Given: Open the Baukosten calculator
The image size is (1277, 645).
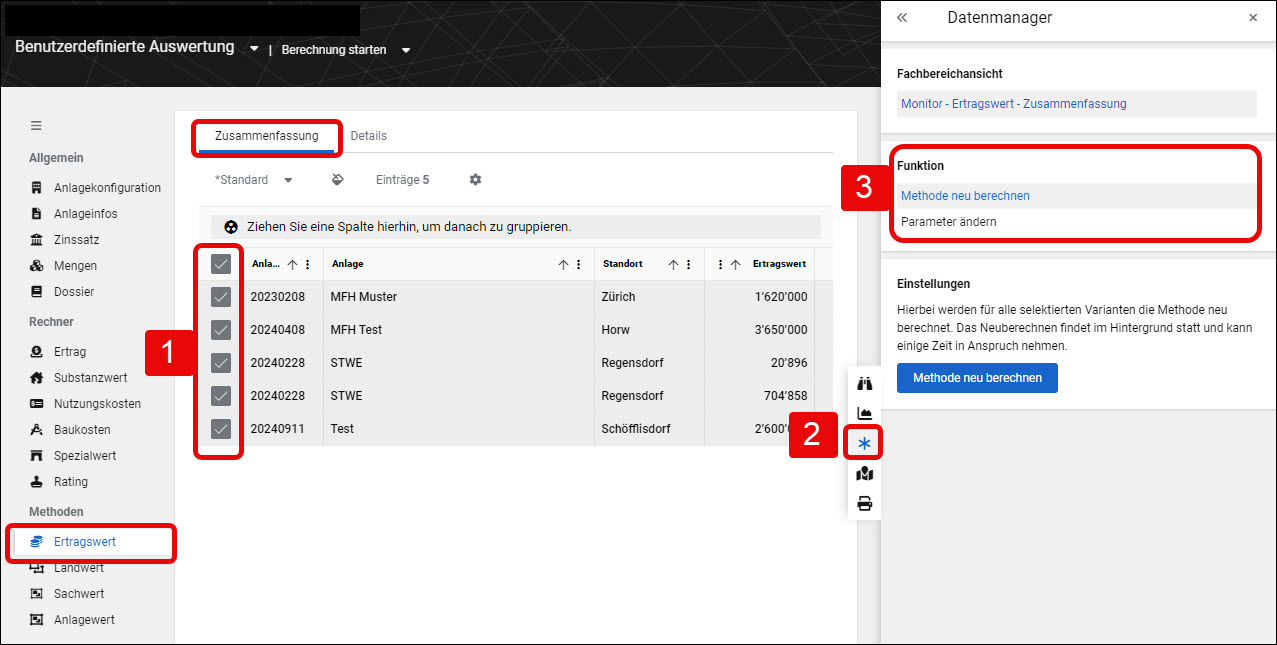Looking at the screenshot, I should pyautogui.click(x=70, y=430).
